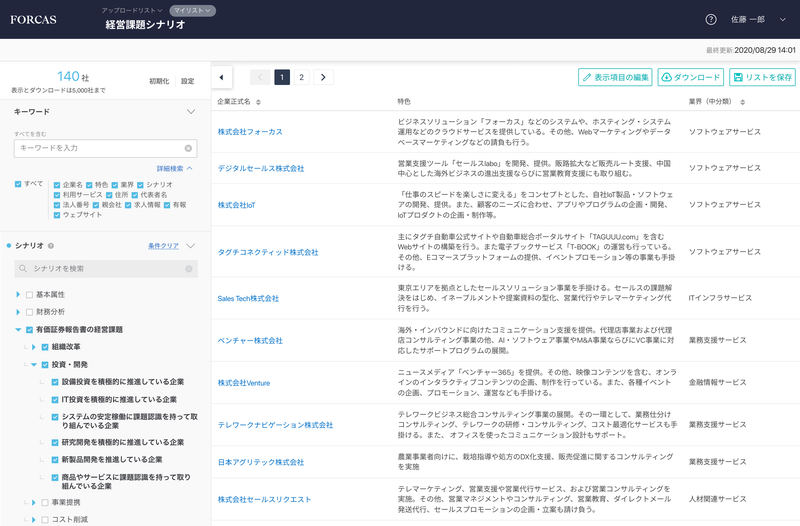Click the scenario help info icon
Screen dimensions: 800x526
[x=51, y=246]
